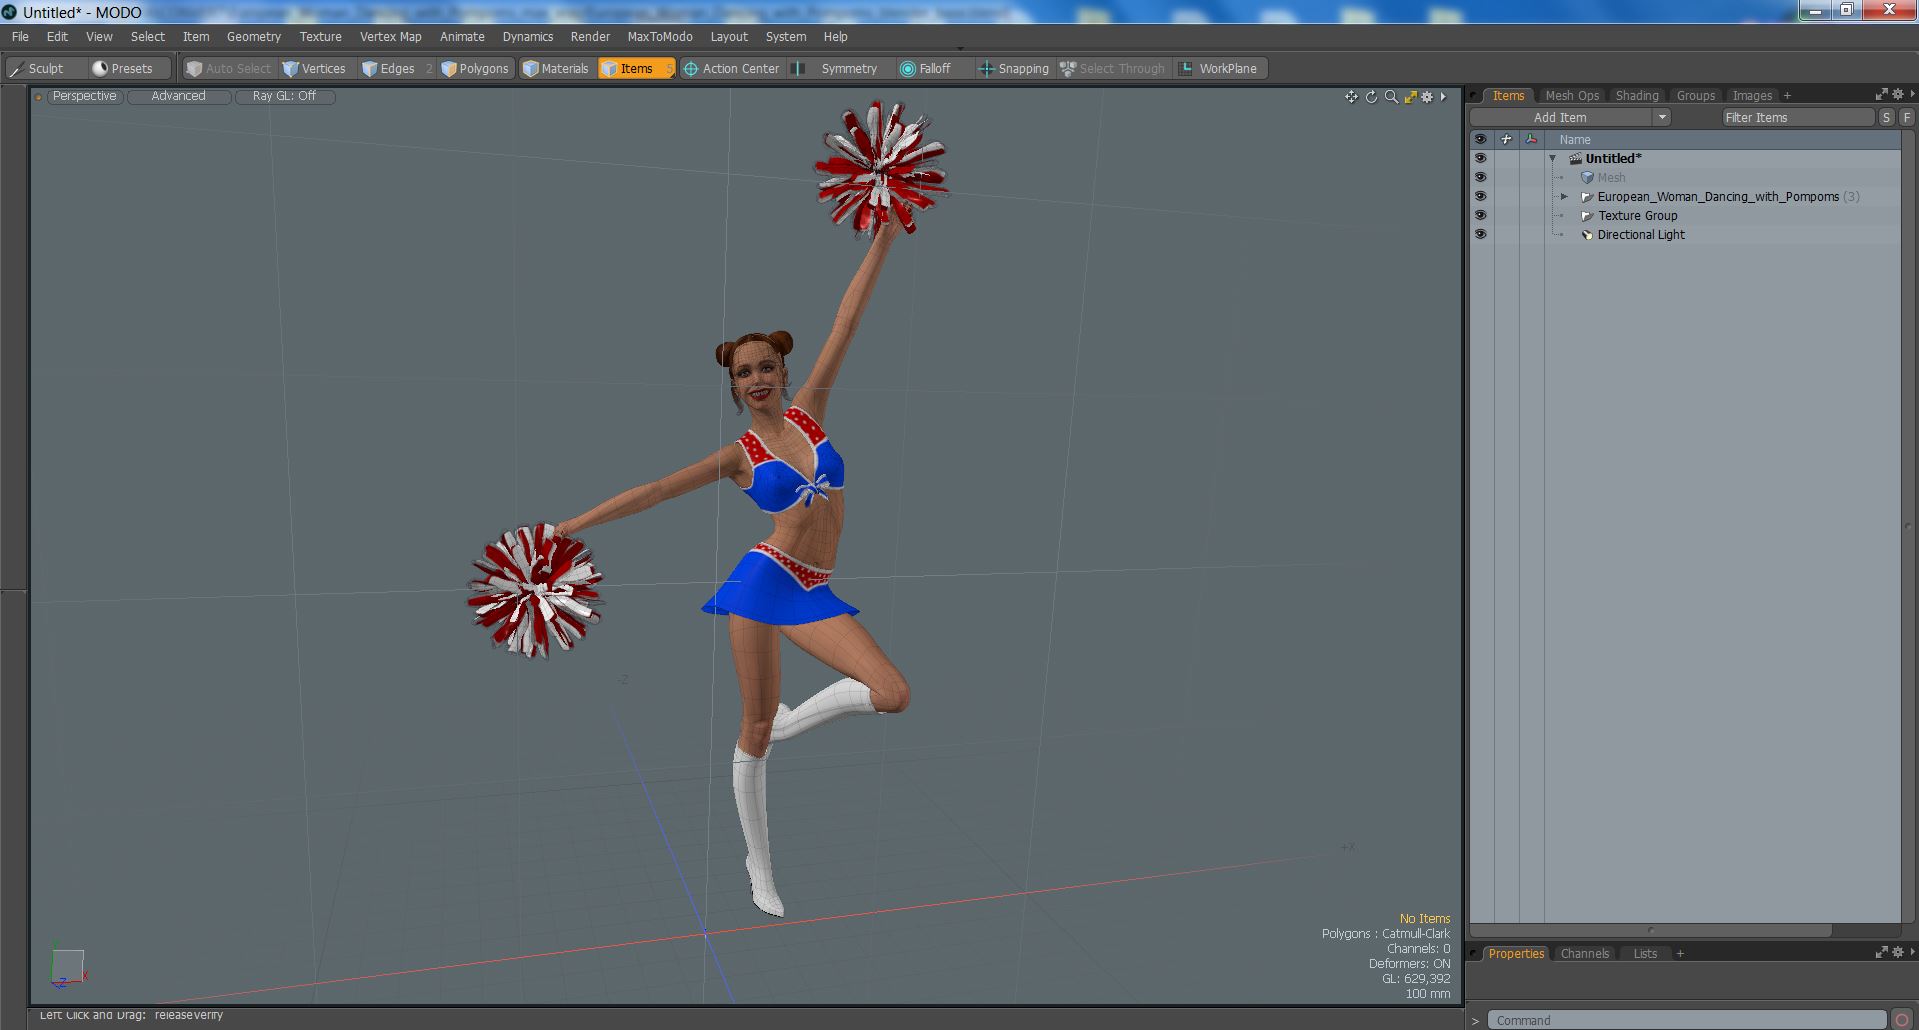Expand the European_Woman_Dancing_with_Pompoms group
1919x1030 pixels.
[x=1565, y=196]
